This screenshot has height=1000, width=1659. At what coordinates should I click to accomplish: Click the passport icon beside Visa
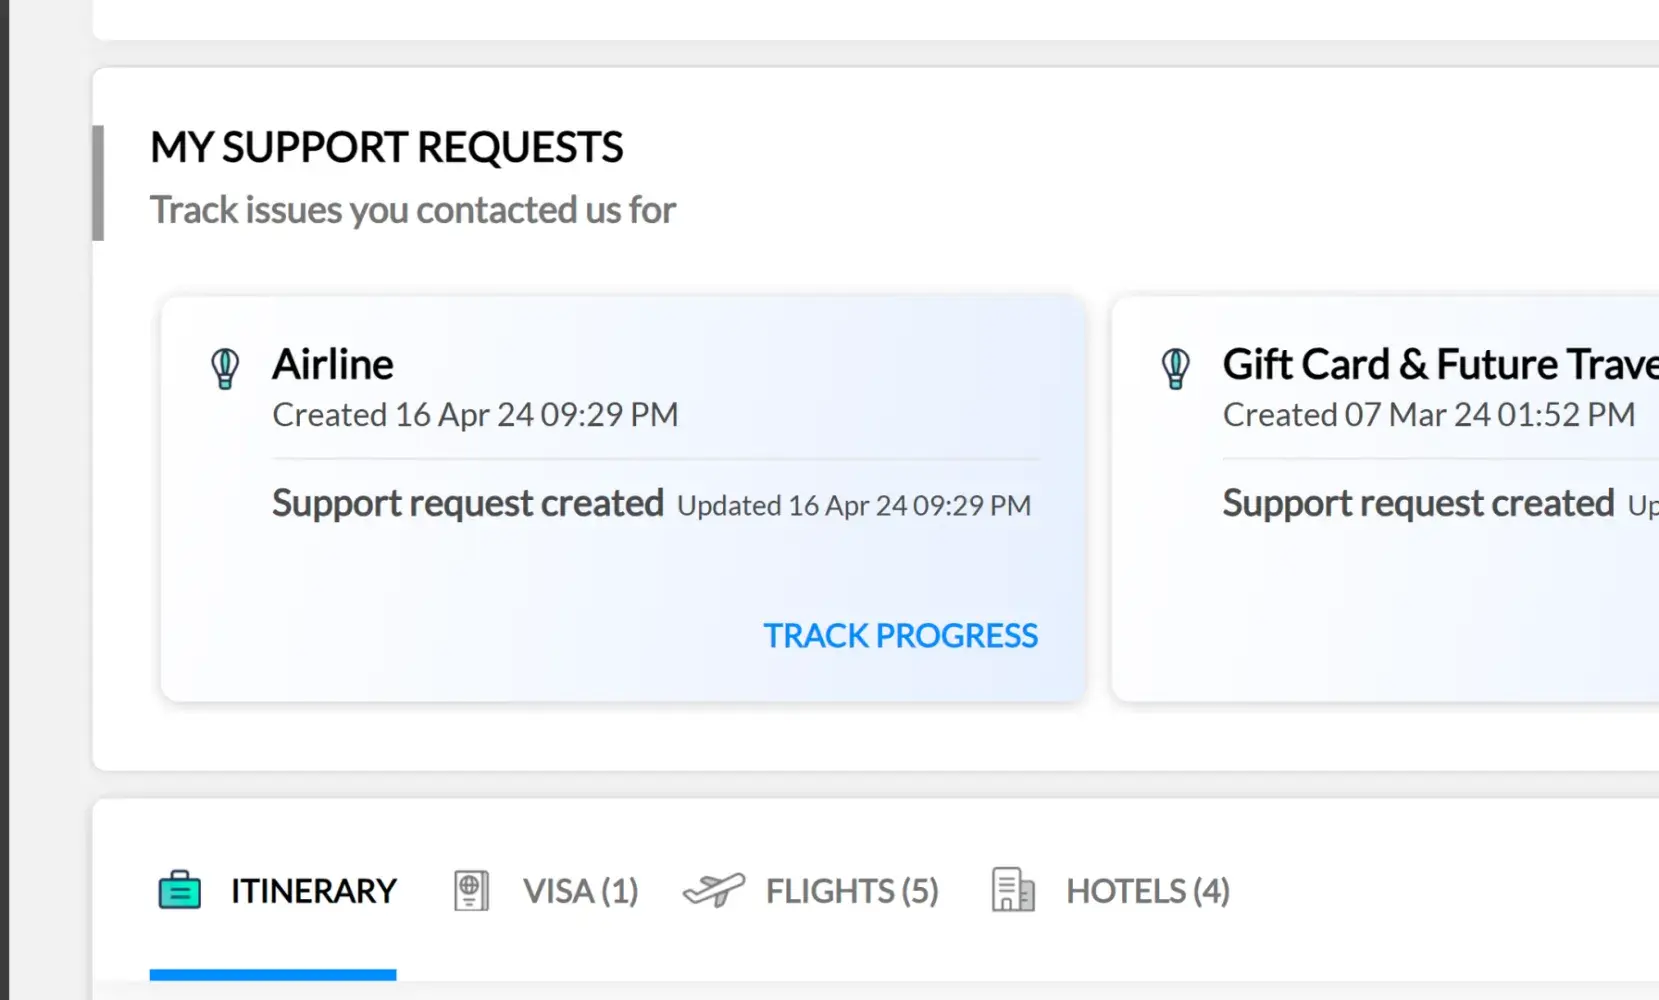point(471,890)
